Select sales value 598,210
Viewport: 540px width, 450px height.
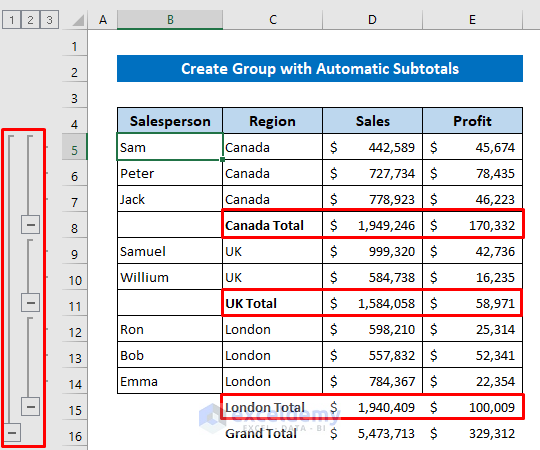(372, 329)
